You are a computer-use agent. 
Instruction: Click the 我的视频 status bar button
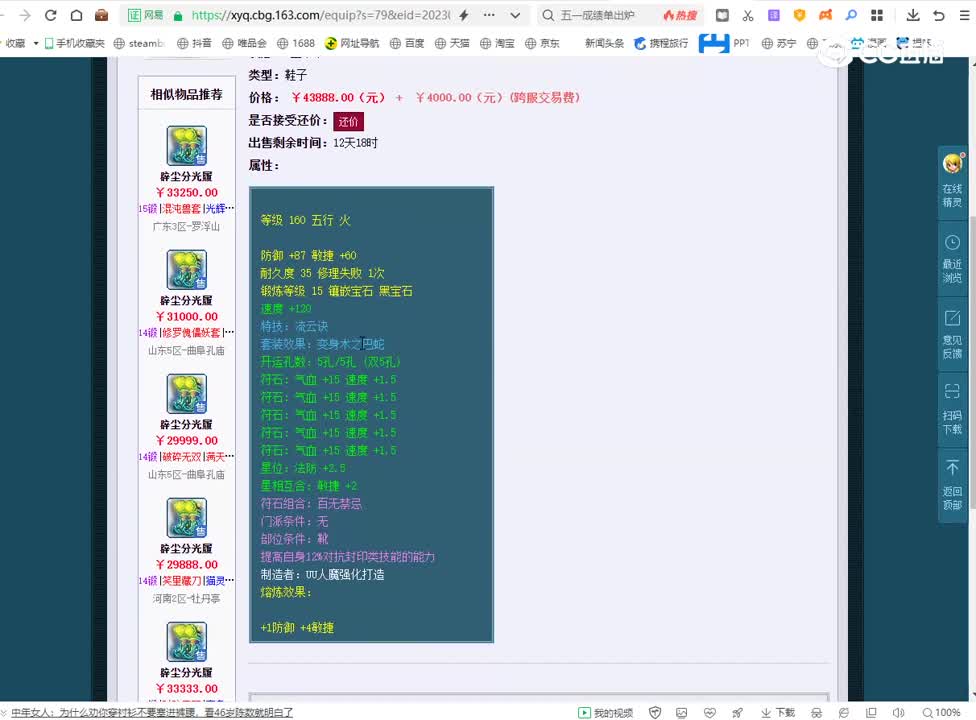click(x=606, y=713)
